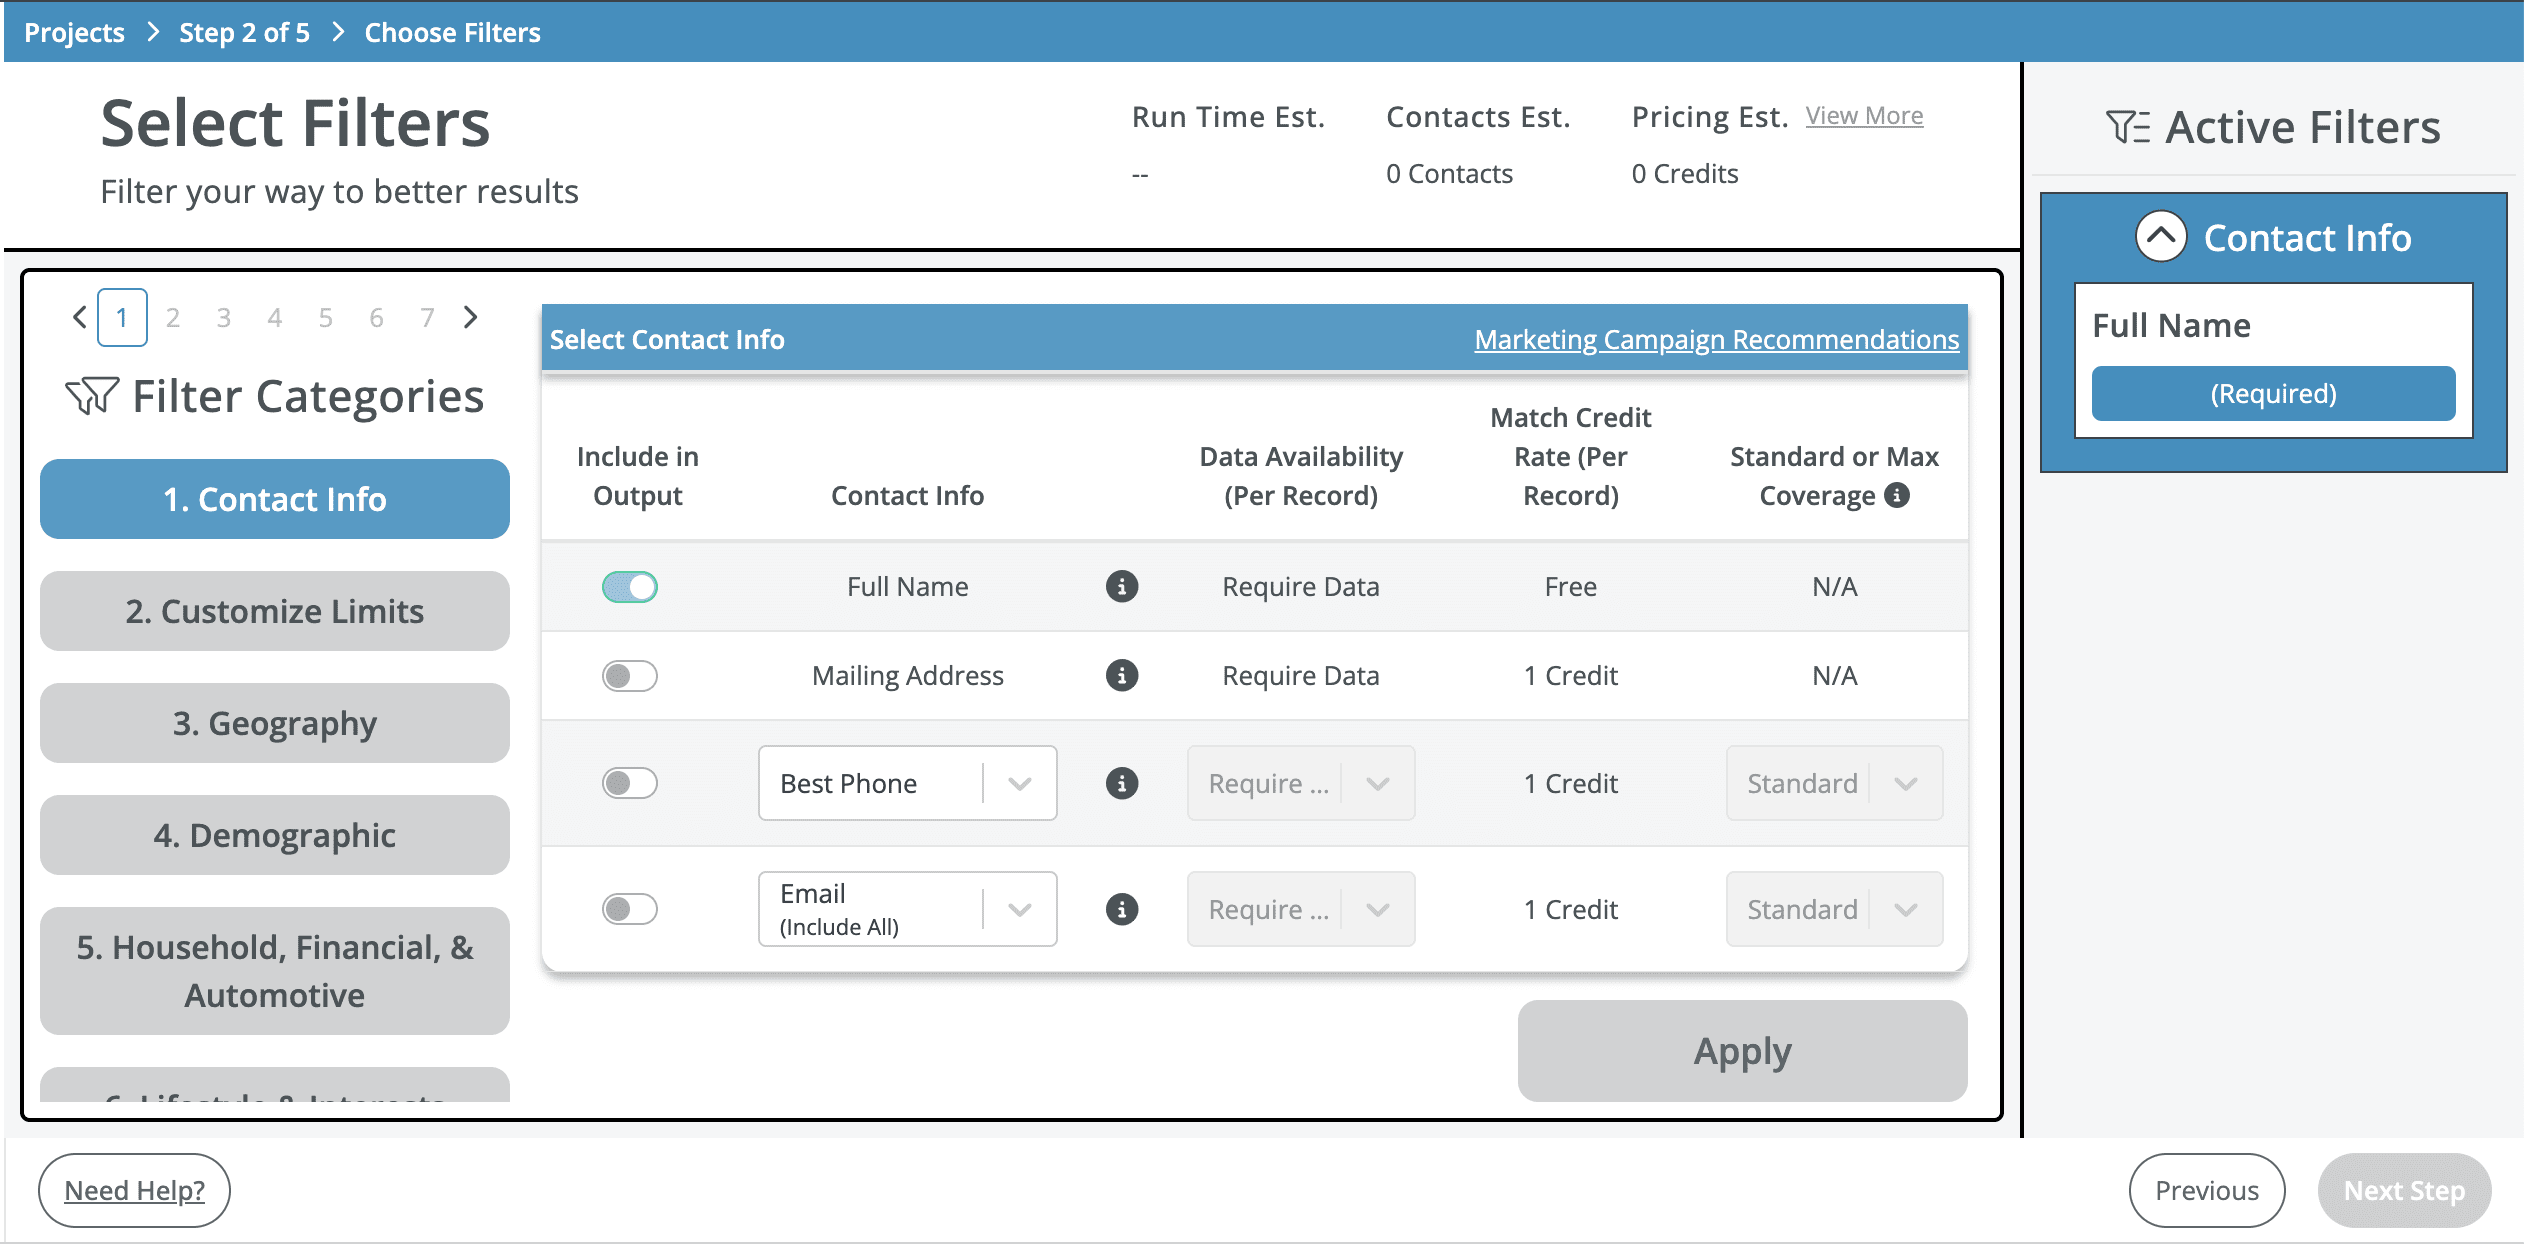Screen dimensions: 2524x1244
Task: Click the info icon beside Best Phone
Action: [x=1122, y=783]
